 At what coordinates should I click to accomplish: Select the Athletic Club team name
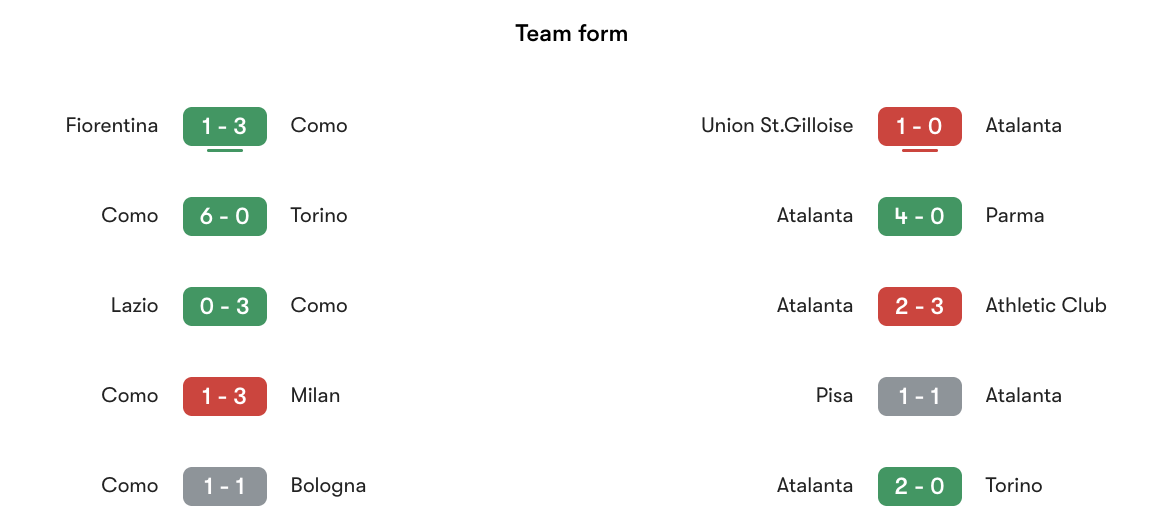point(1046,306)
